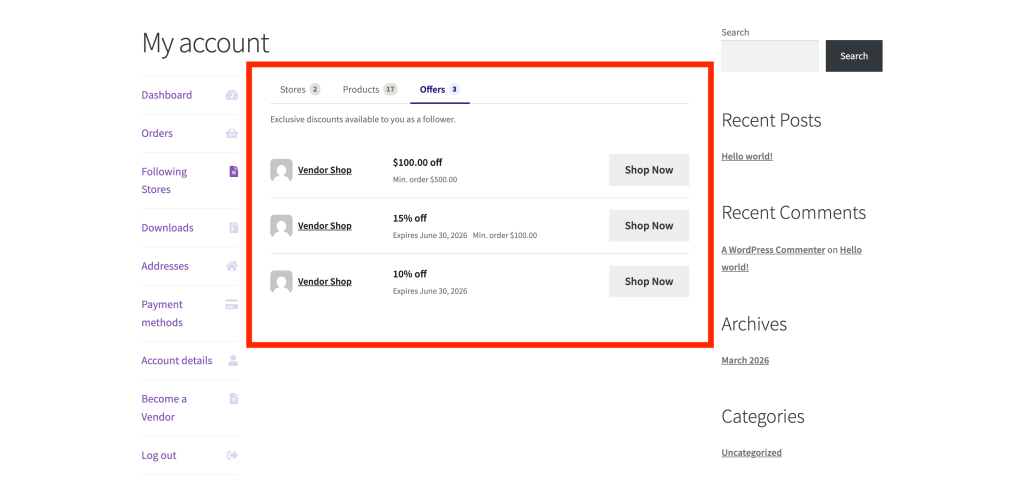This screenshot has width=1024, height=490.
Task: Click the Account details person icon
Action: (233, 360)
